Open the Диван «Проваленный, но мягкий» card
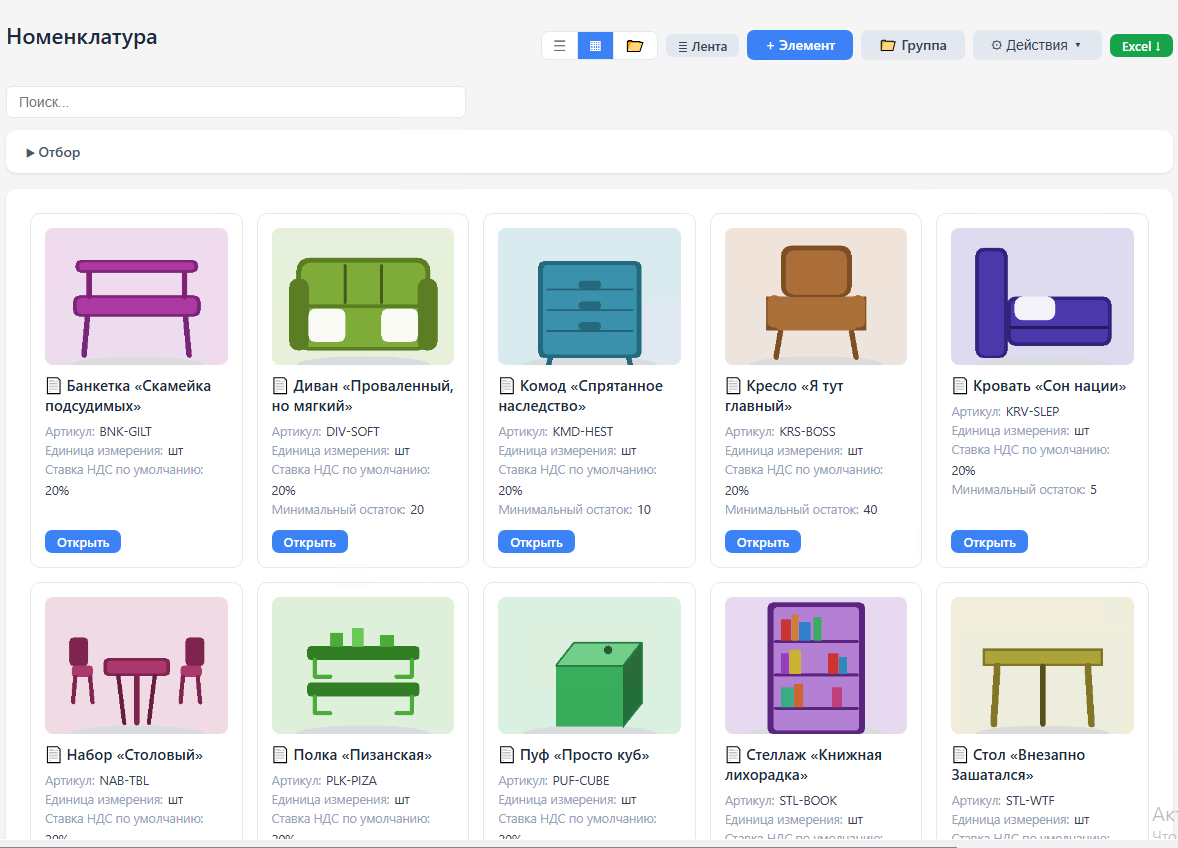 [x=310, y=542]
